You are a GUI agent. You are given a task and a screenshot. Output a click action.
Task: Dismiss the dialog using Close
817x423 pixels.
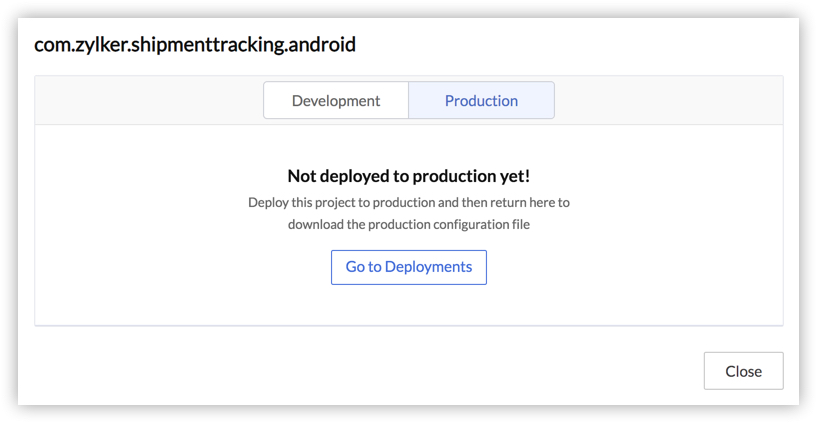click(743, 371)
